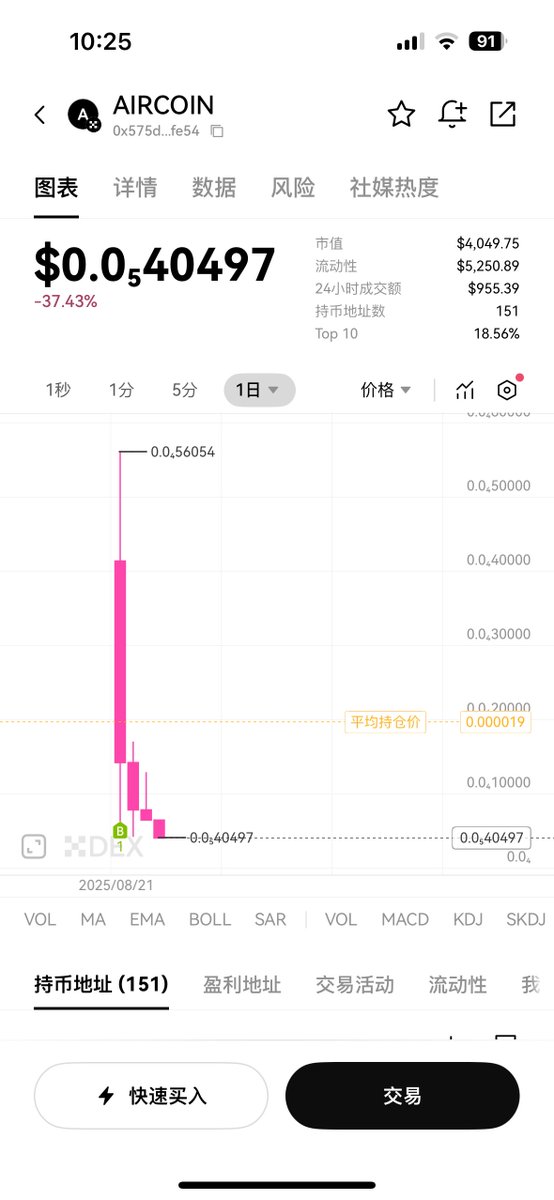Switch to the 详情 tab

(x=134, y=187)
